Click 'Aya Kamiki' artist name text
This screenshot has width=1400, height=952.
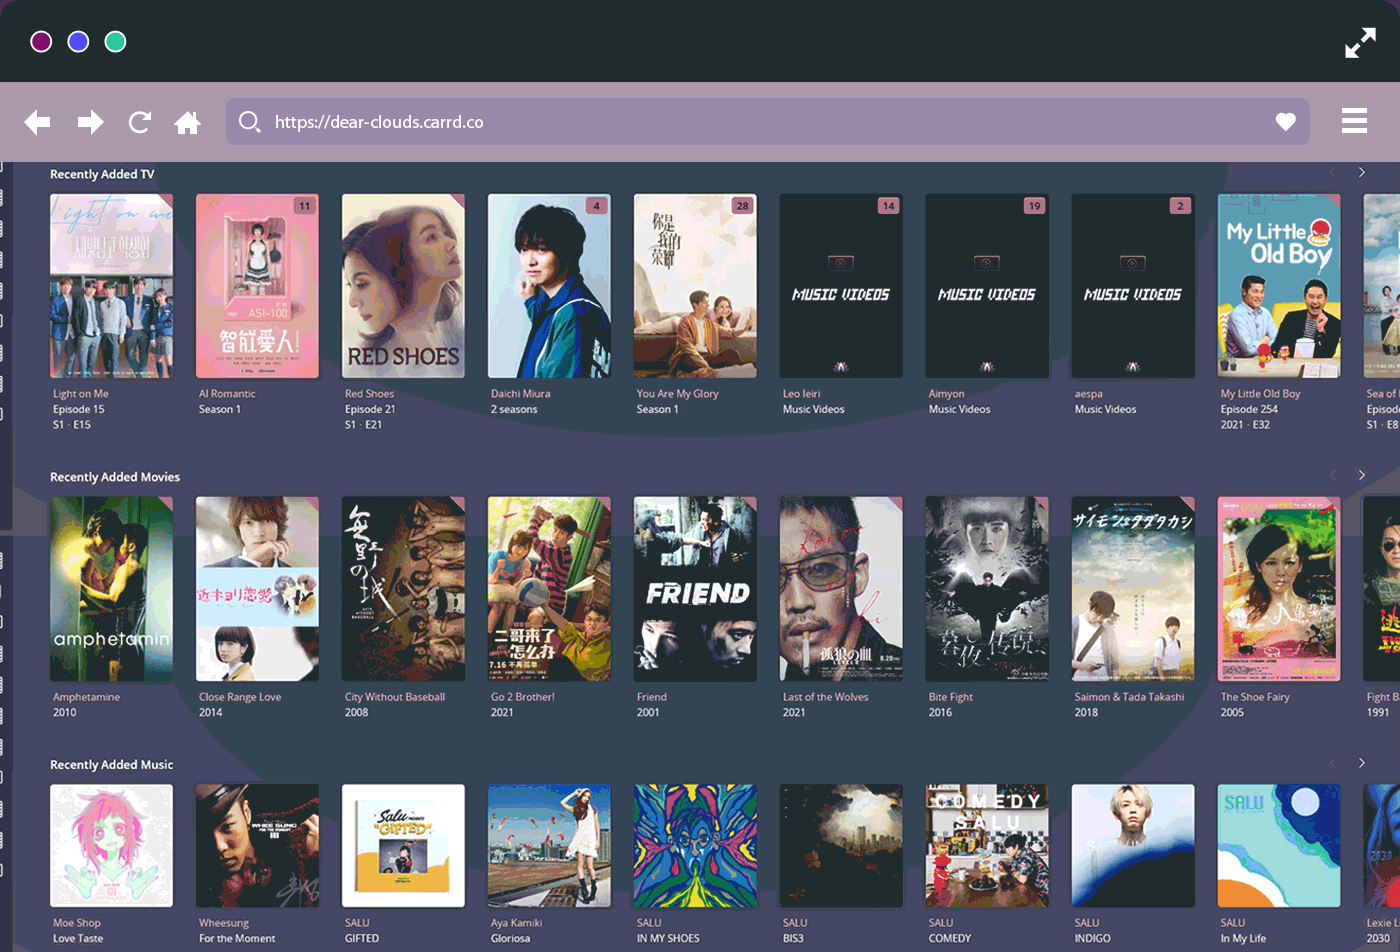point(517,923)
